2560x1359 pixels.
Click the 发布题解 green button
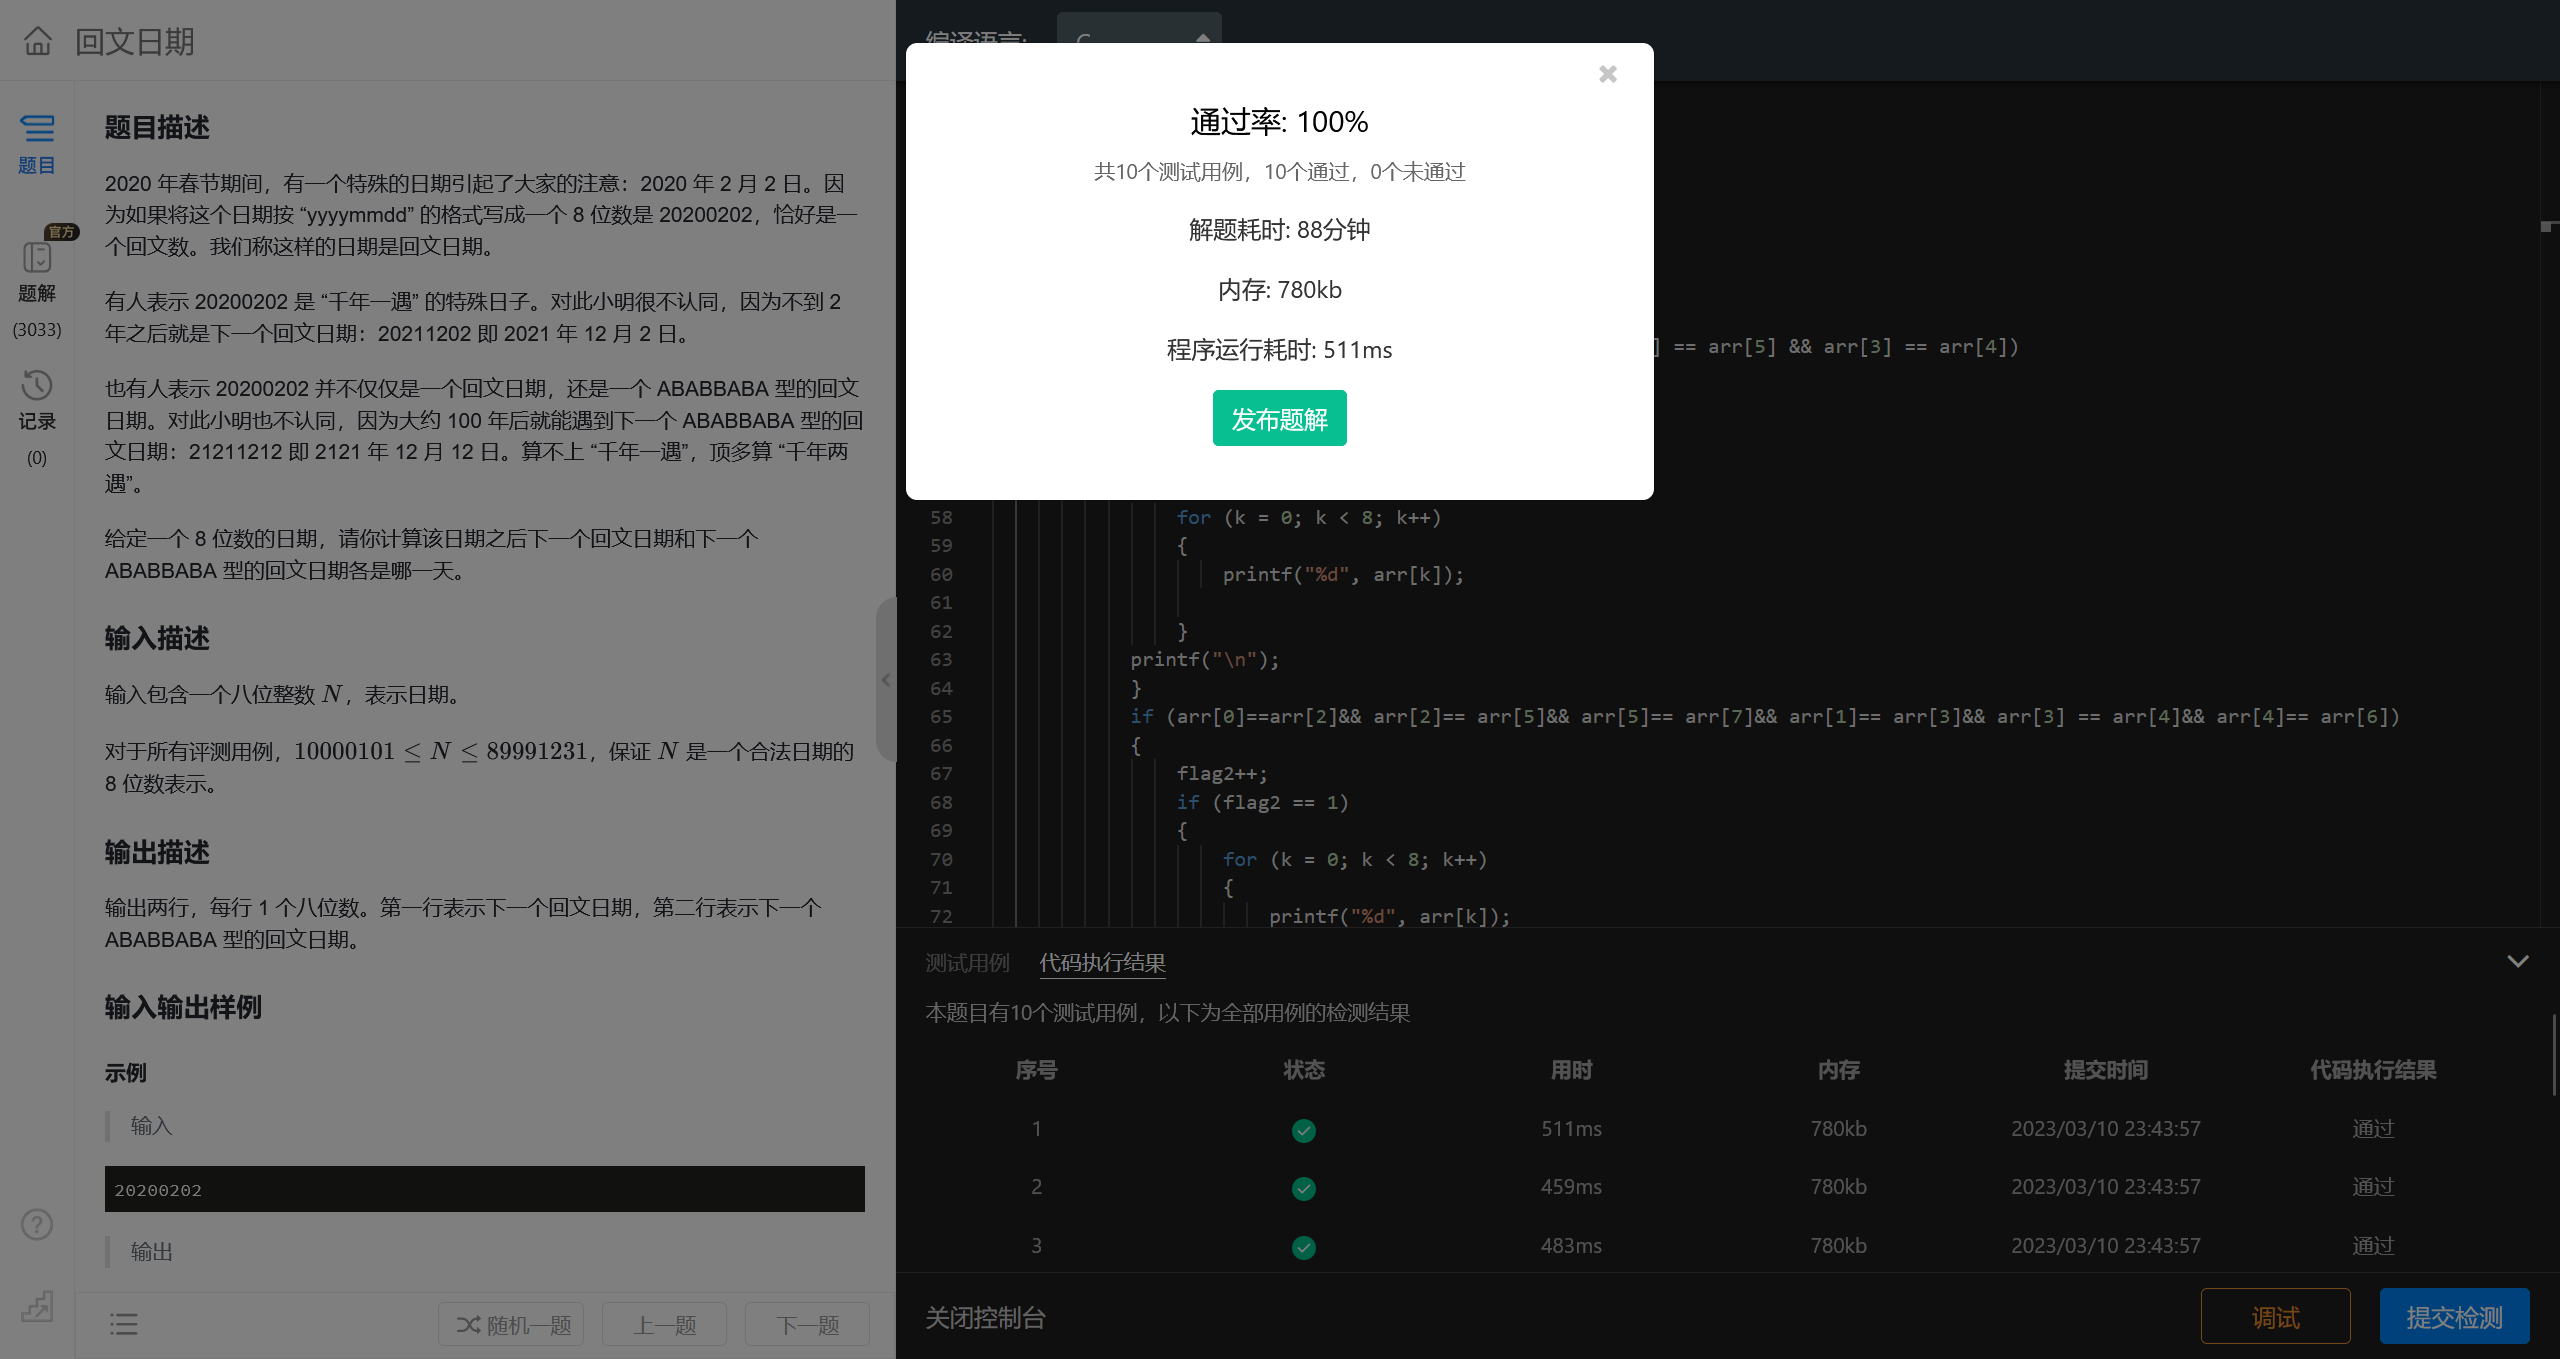click(1279, 419)
